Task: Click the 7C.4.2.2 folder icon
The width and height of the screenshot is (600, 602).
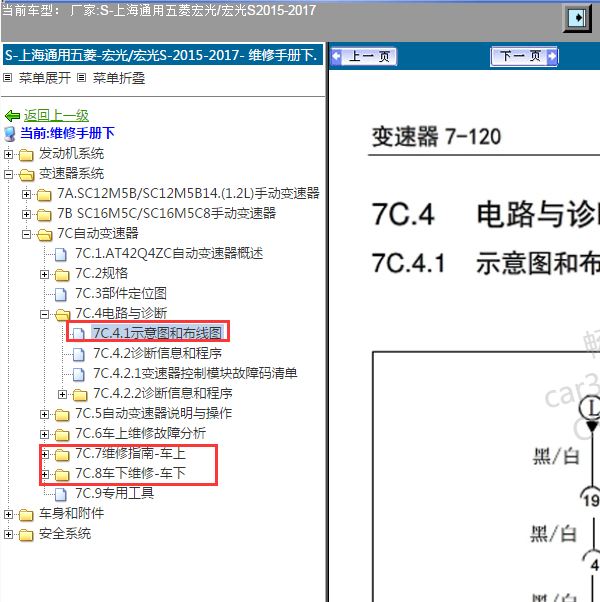Action: (80, 394)
